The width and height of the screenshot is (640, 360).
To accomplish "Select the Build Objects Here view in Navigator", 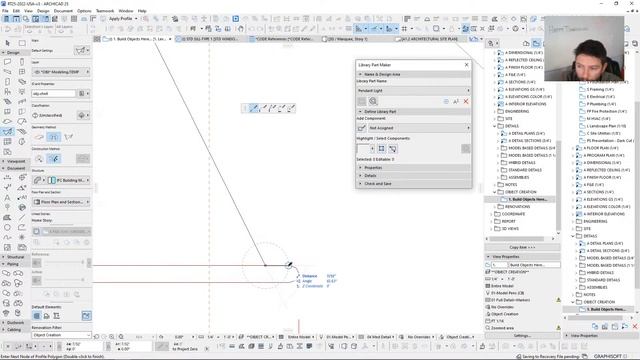I will coord(528,200).
